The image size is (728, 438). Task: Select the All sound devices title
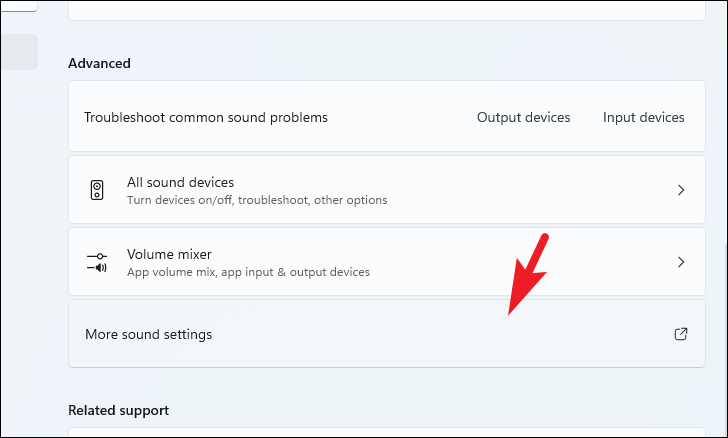point(180,182)
